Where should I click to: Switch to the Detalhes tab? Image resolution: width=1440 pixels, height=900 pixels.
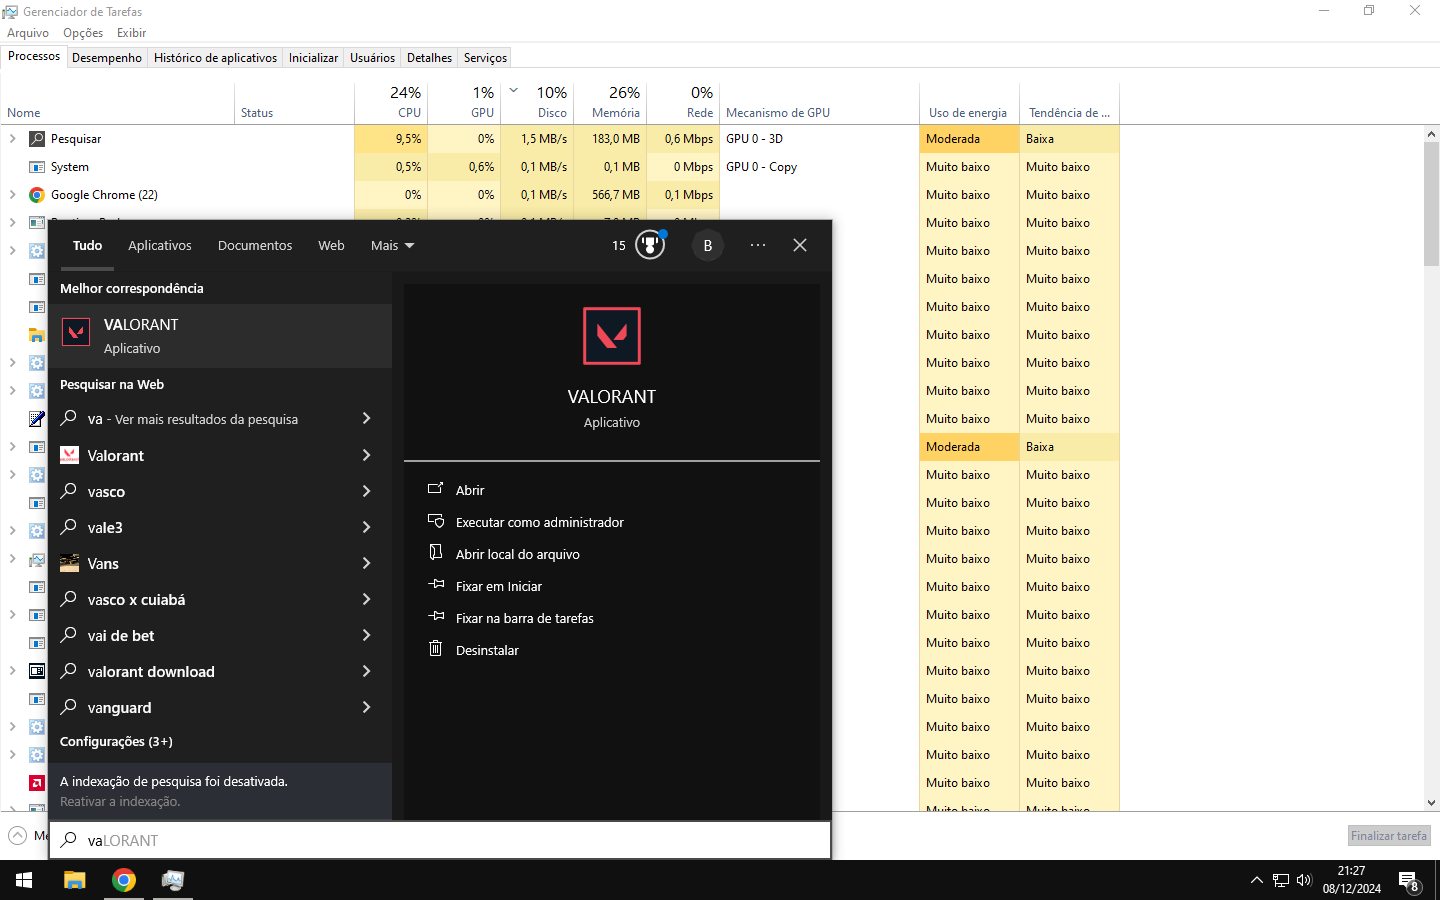pyautogui.click(x=429, y=58)
